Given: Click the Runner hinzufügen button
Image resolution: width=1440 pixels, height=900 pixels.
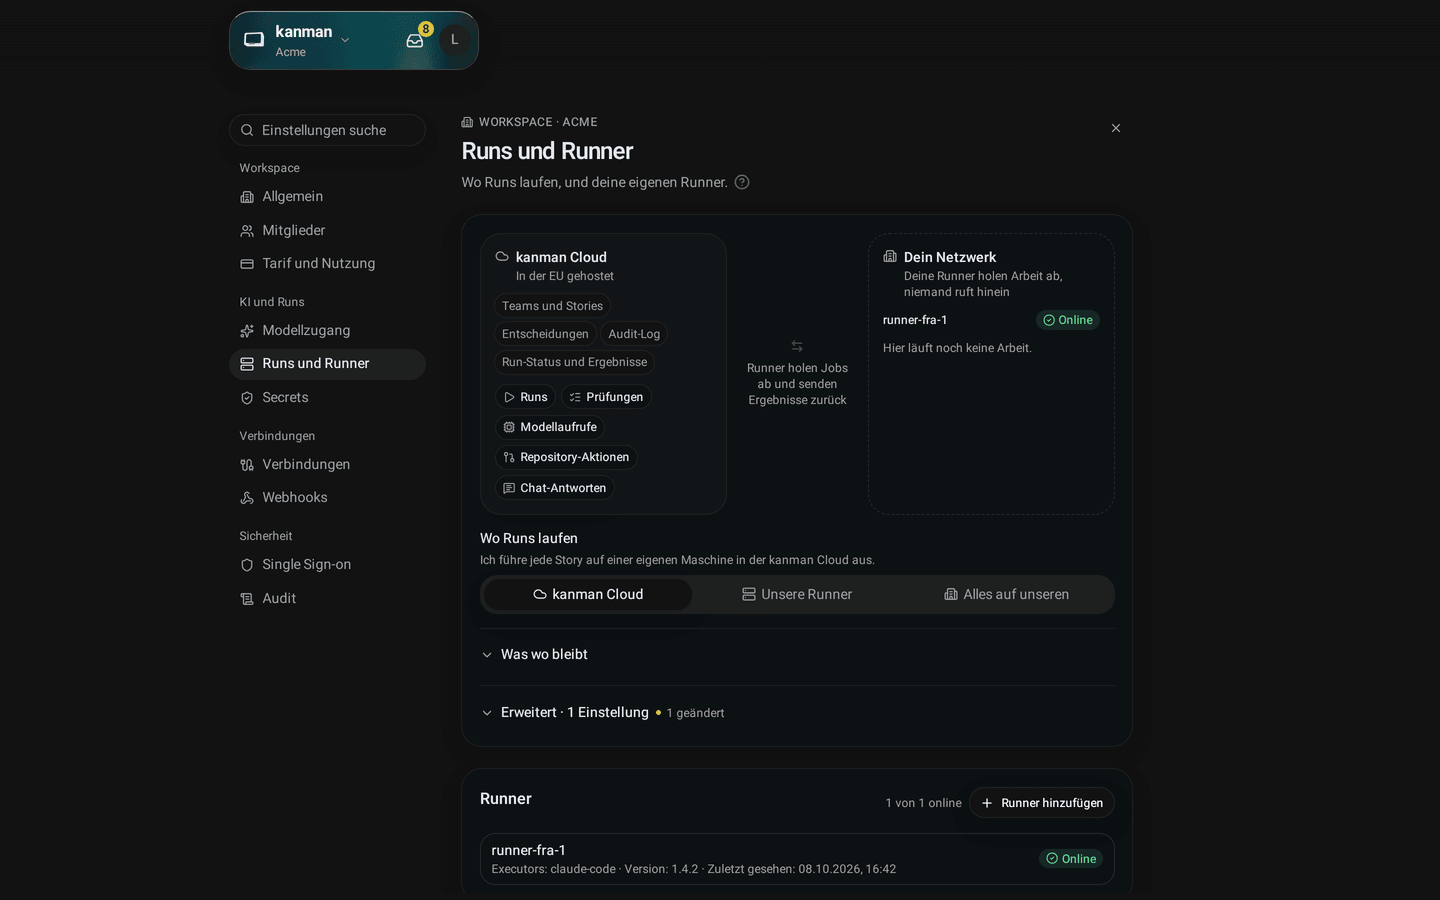Looking at the screenshot, I should 1042,803.
